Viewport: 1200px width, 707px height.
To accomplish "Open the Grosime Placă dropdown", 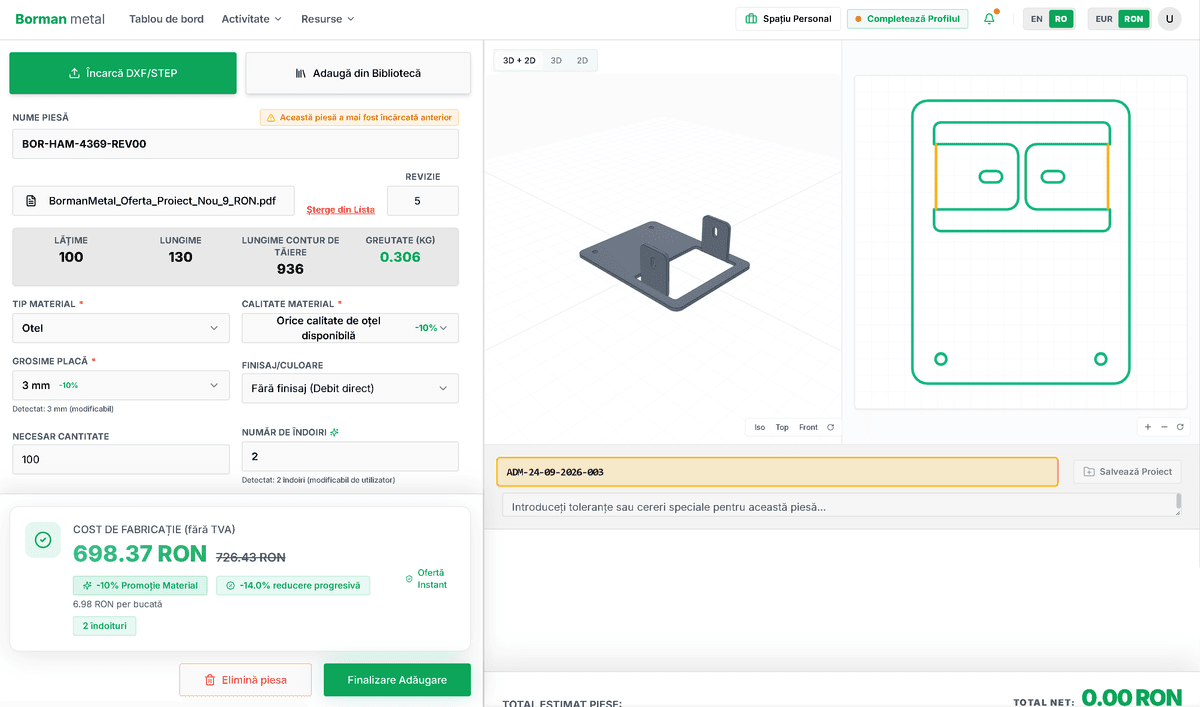I will (x=121, y=385).
